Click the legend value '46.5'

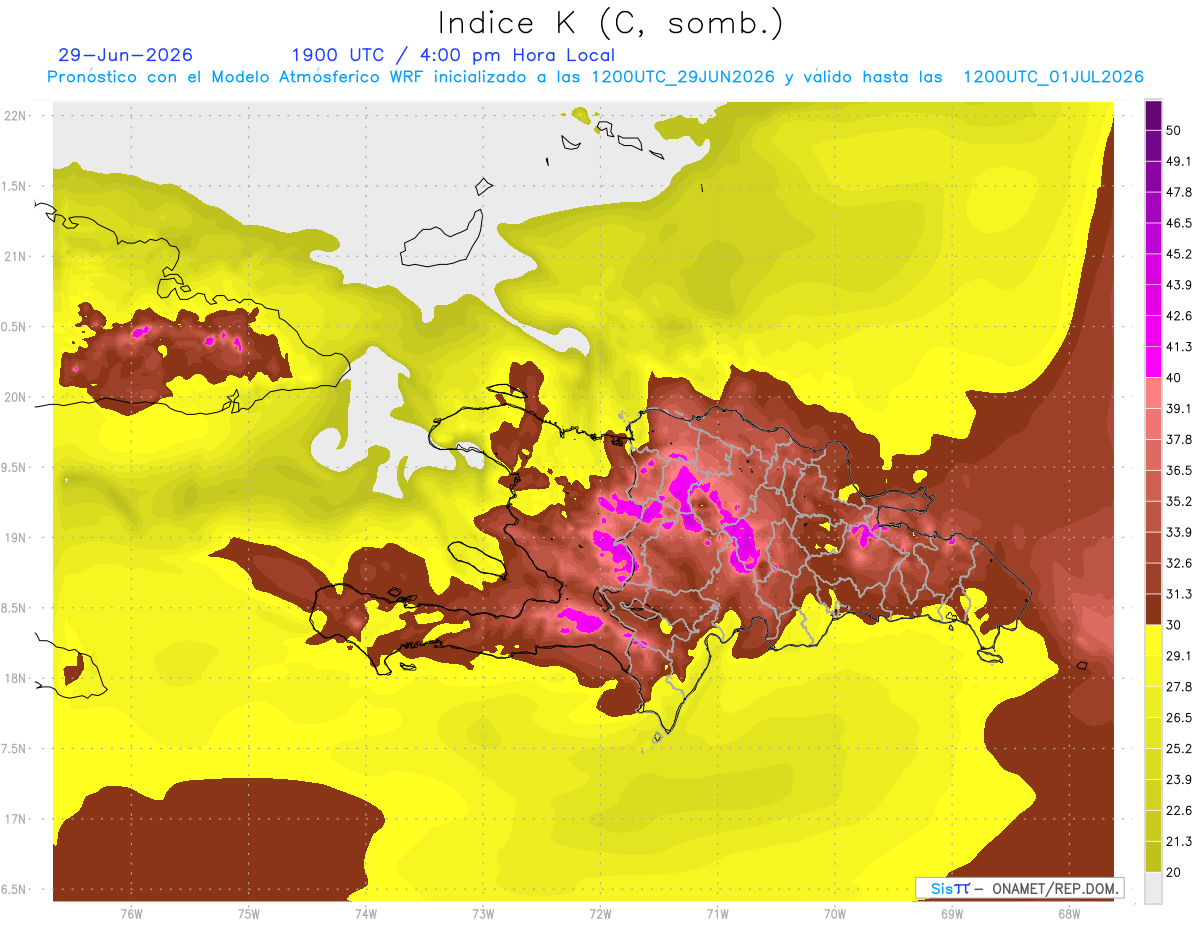pyautogui.click(x=1178, y=224)
